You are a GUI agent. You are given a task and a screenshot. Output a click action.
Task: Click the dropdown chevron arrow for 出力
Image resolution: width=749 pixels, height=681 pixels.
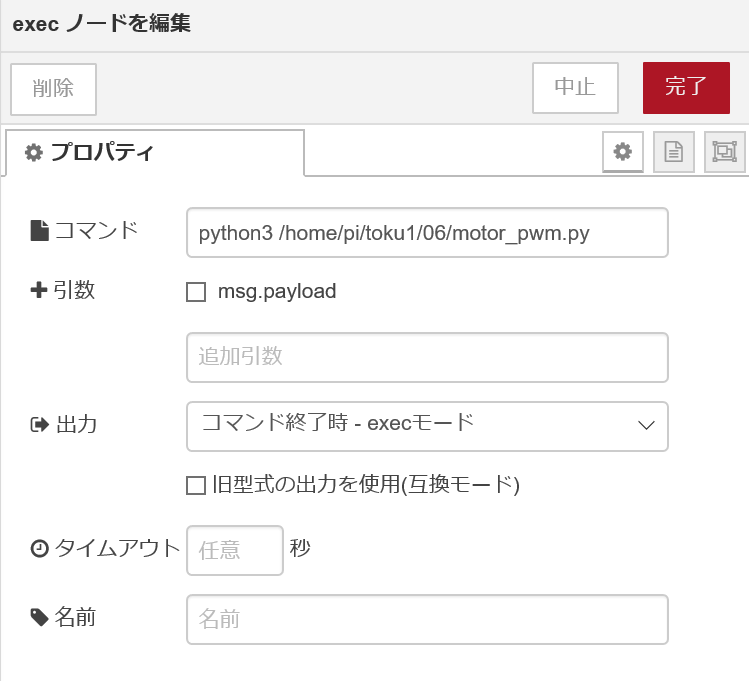click(645, 425)
